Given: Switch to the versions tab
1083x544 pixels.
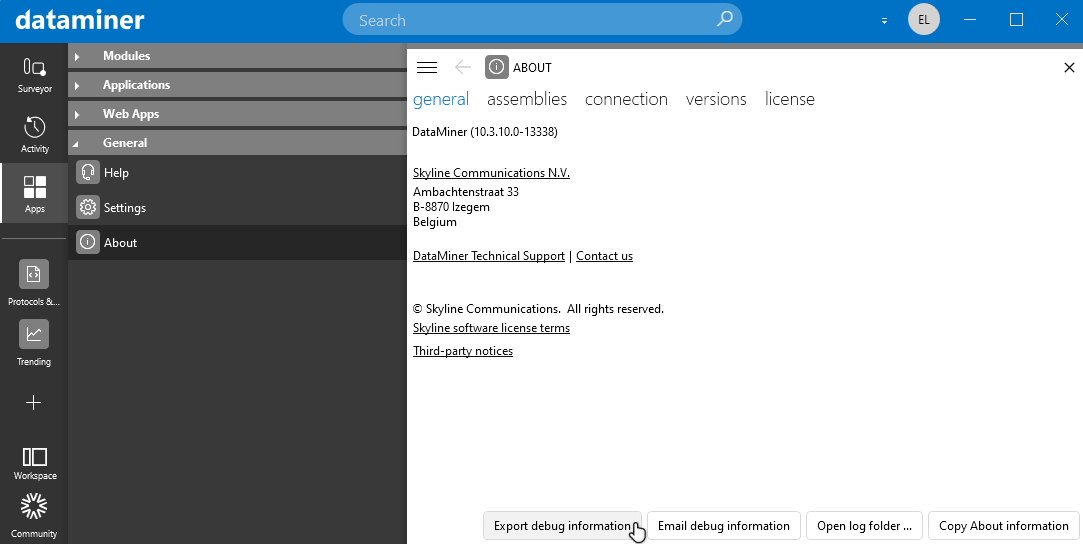Looking at the screenshot, I should pyautogui.click(x=716, y=99).
